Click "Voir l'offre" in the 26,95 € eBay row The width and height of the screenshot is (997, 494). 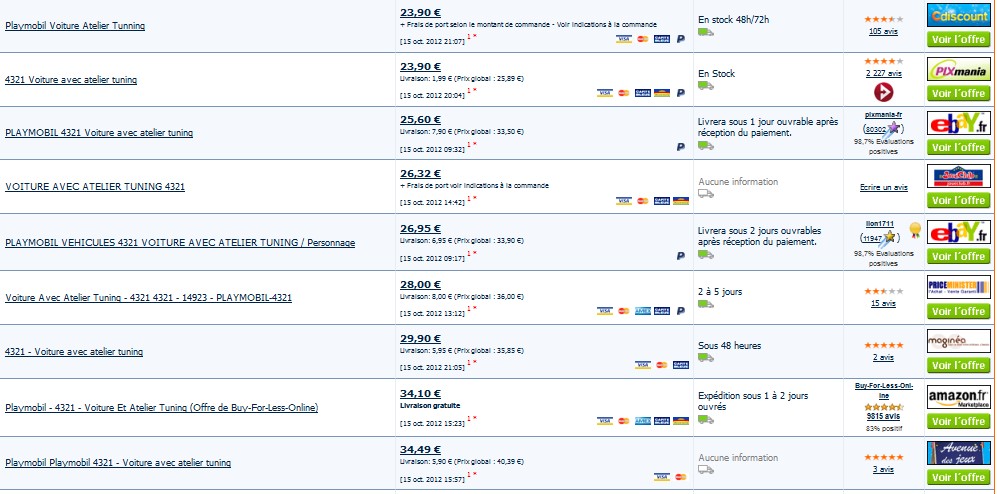click(958, 256)
